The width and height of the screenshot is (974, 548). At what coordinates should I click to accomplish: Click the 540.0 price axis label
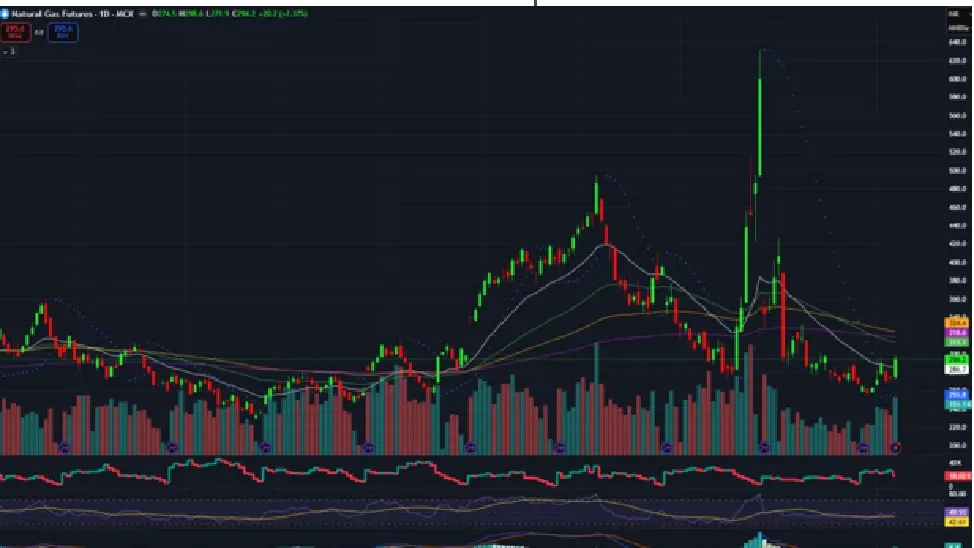957,134
